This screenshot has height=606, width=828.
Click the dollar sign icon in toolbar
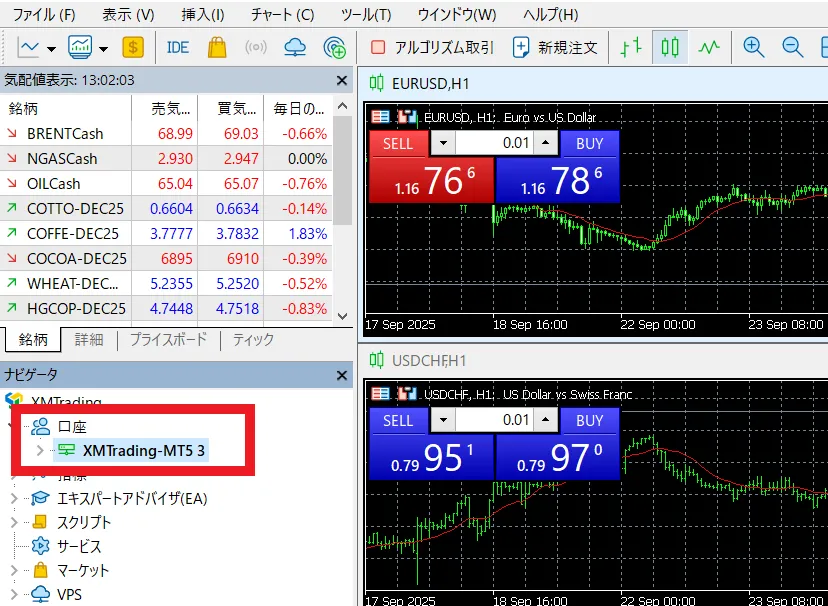tap(132, 47)
